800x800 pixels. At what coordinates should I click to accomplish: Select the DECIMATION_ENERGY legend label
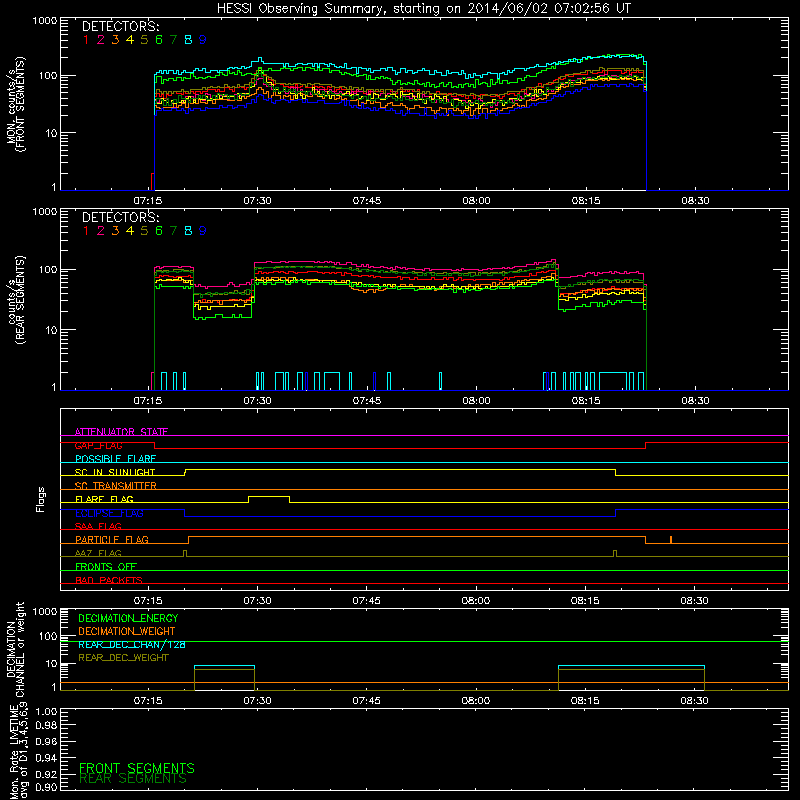click(x=128, y=618)
